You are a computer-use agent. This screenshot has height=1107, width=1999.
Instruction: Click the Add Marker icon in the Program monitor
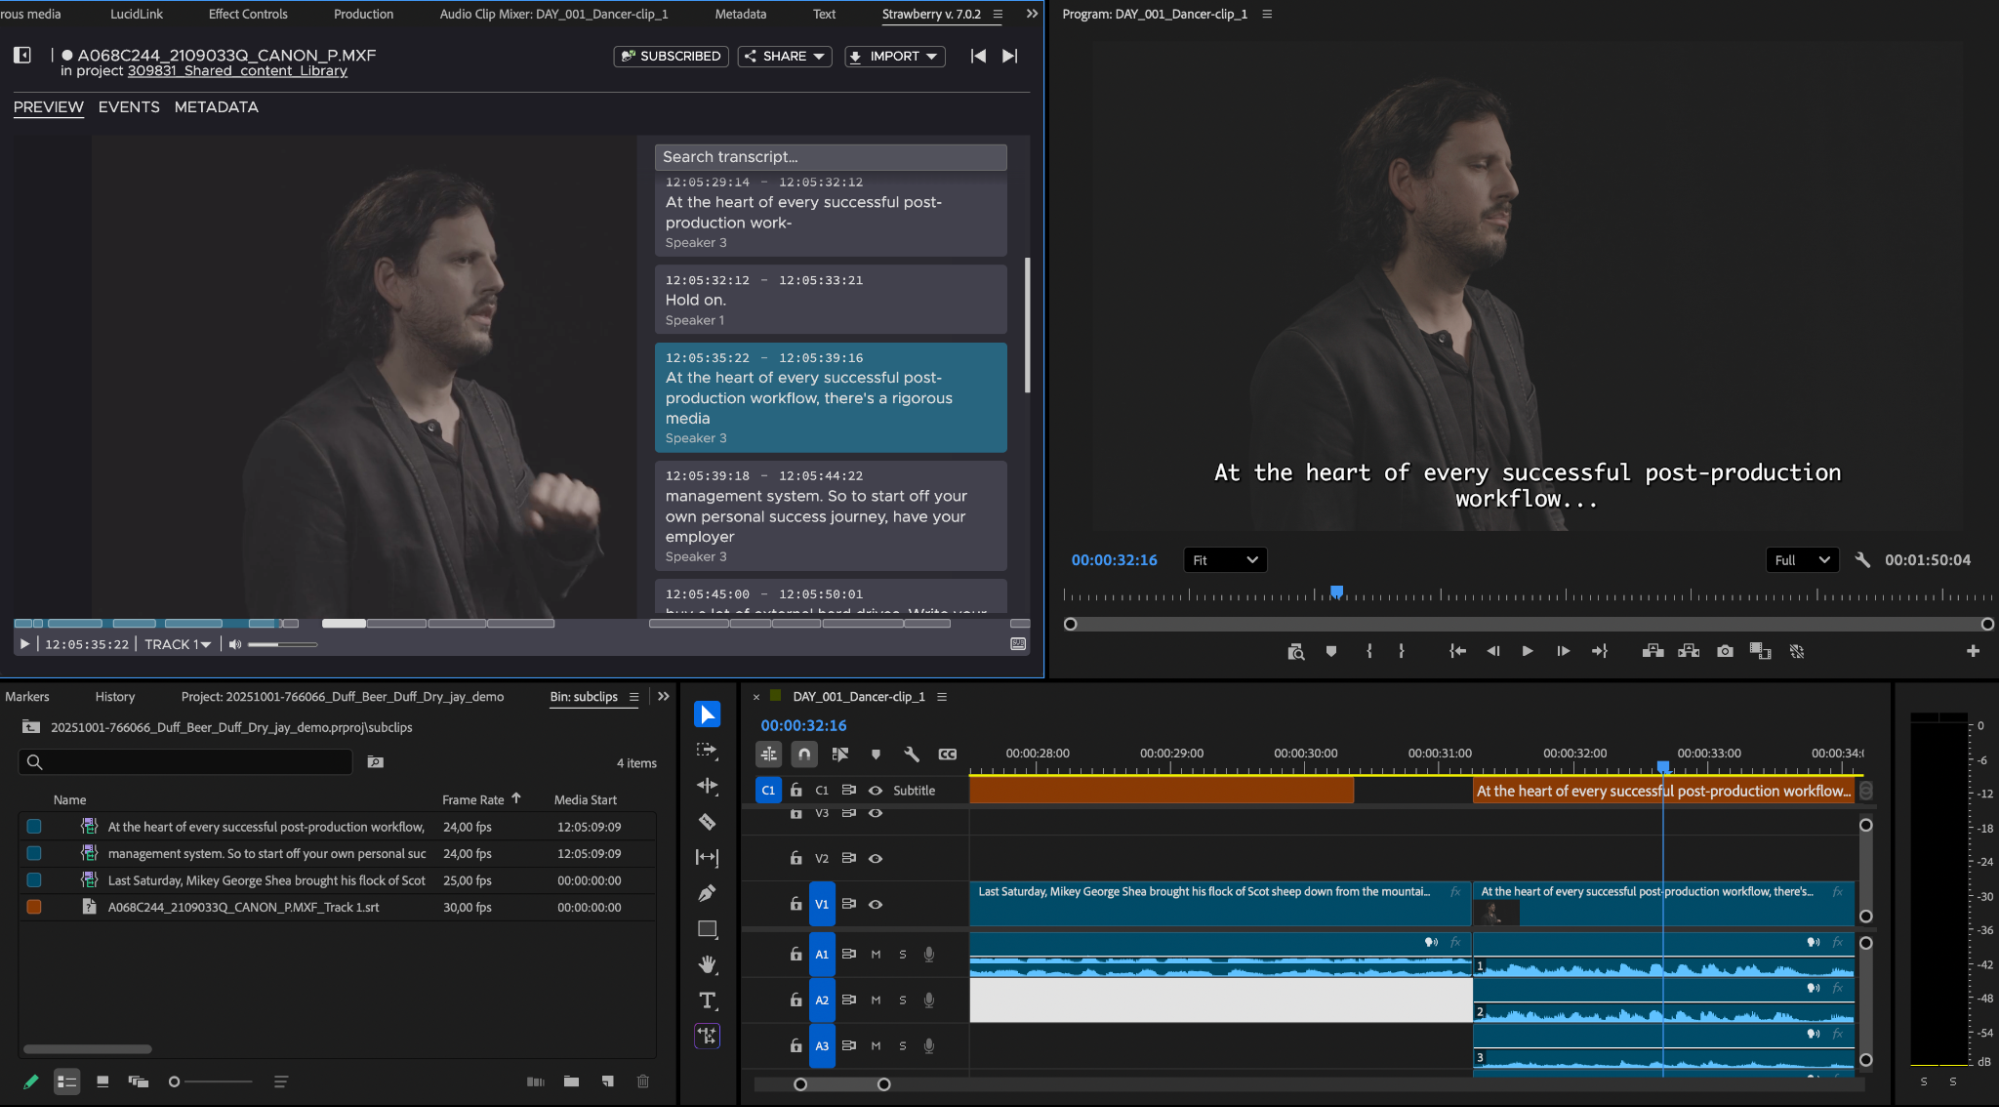point(1331,651)
